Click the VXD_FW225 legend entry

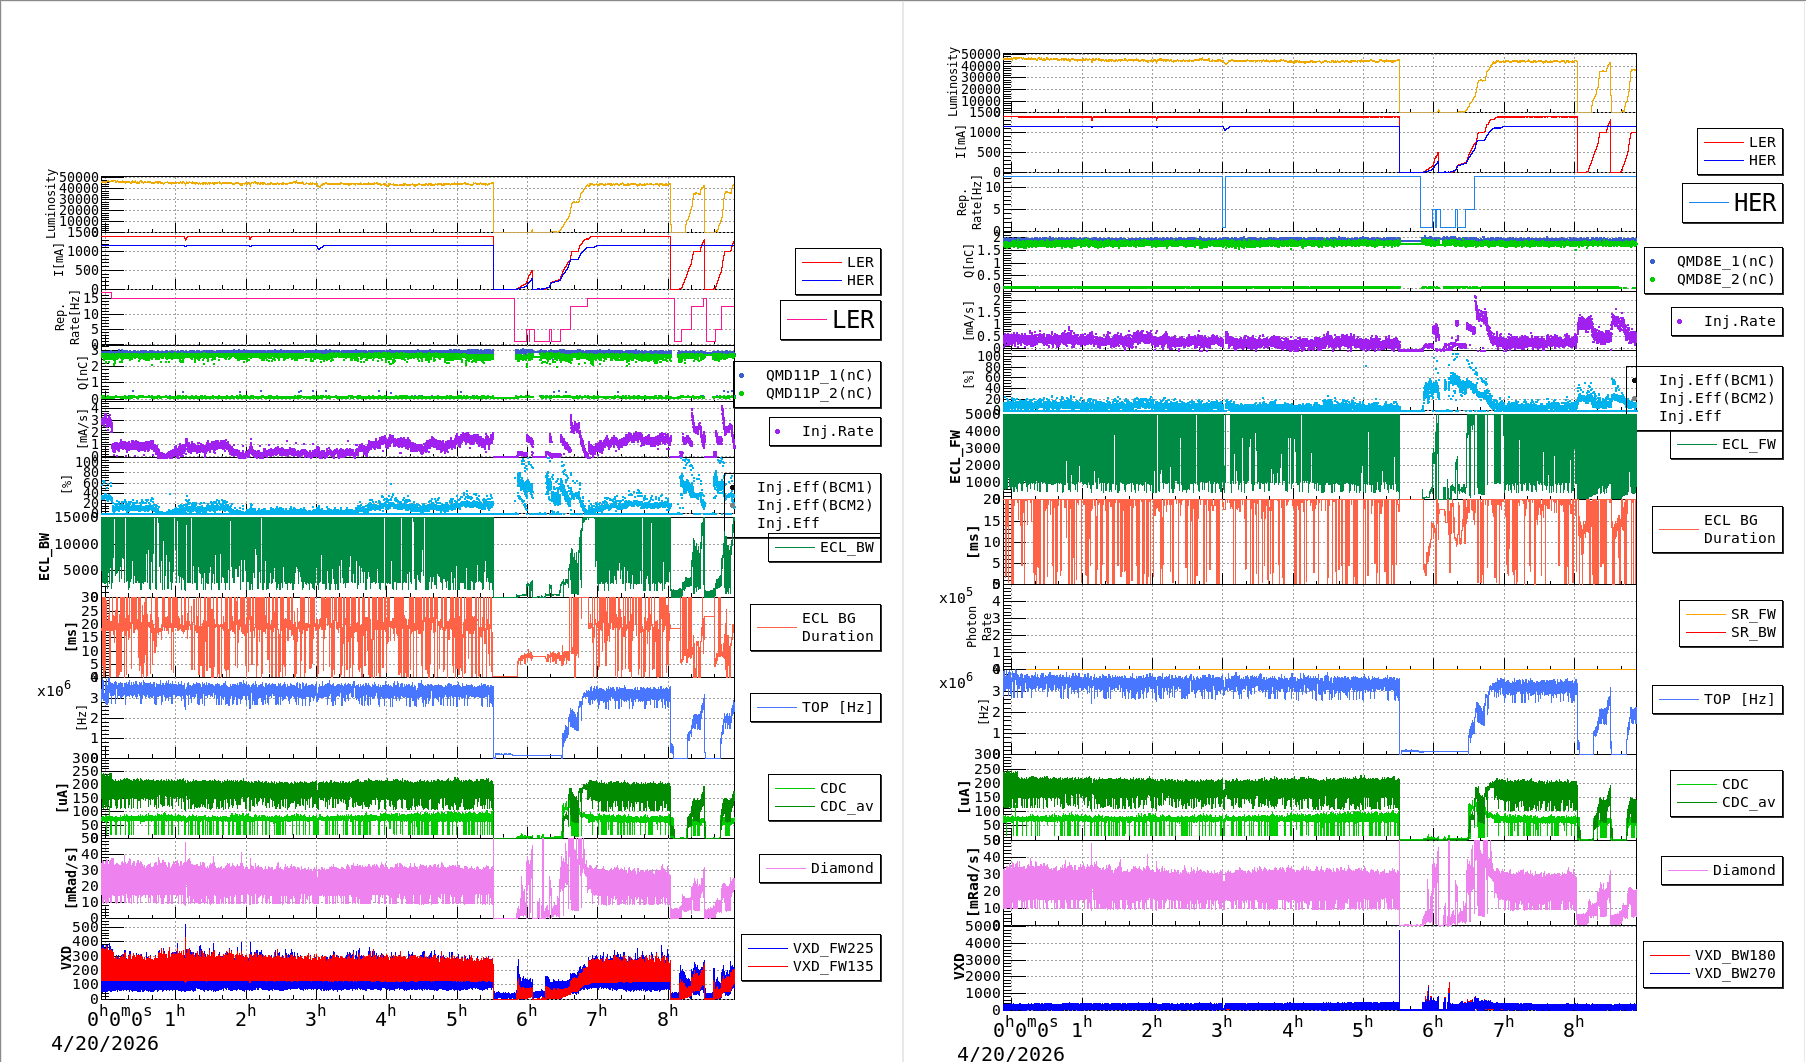coord(832,948)
